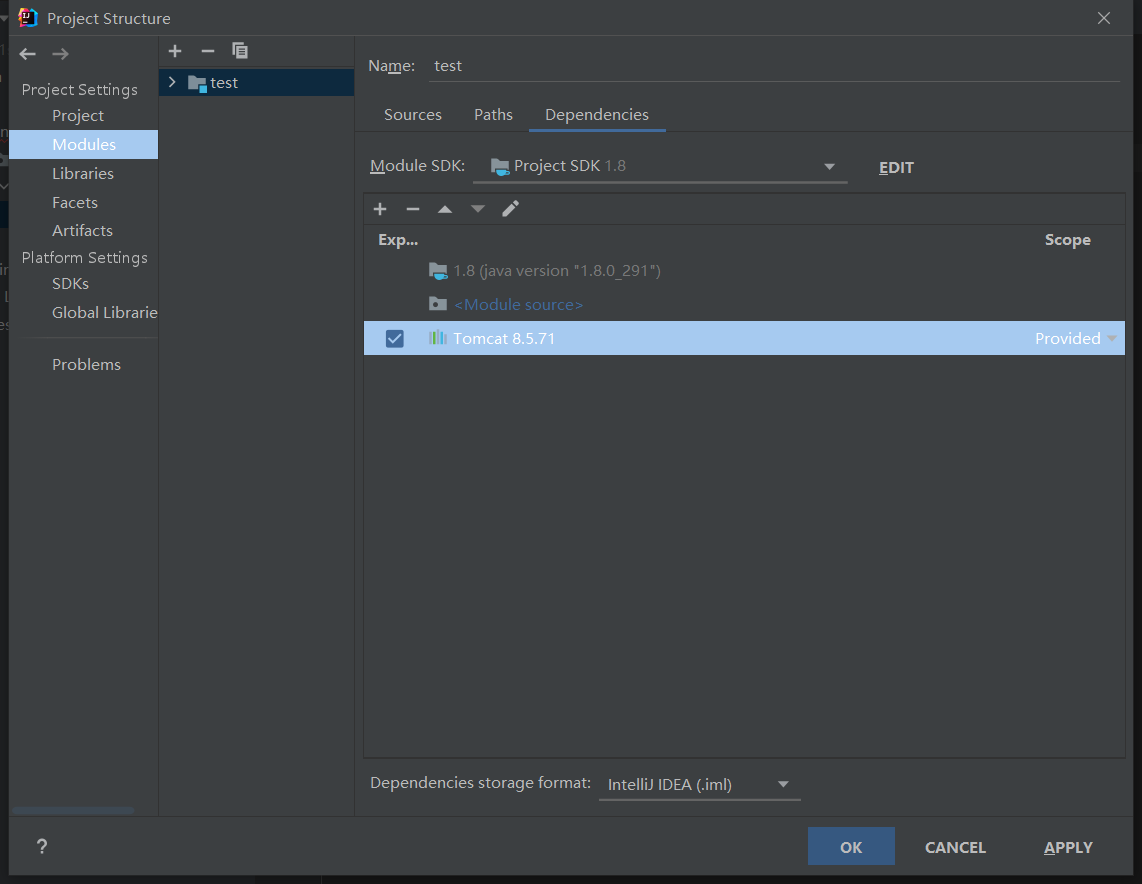Select the <Module source> row
This screenshot has width=1142, height=884.
click(744, 304)
